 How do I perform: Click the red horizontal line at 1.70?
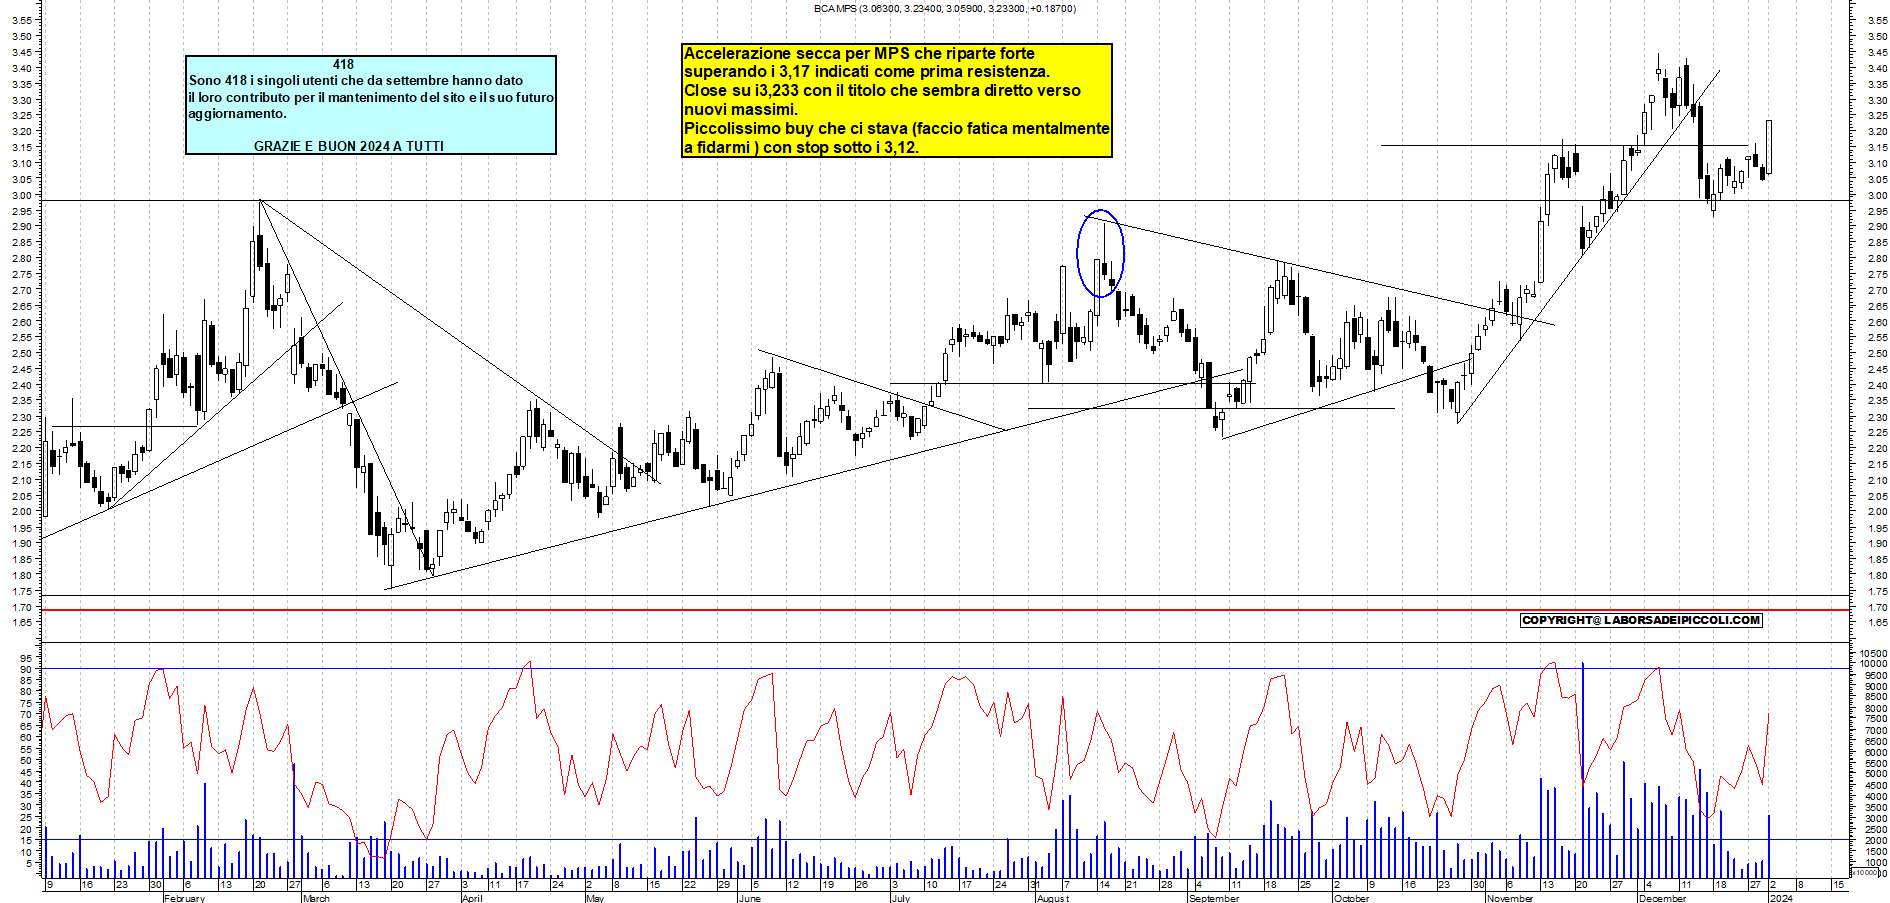click(x=945, y=610)
